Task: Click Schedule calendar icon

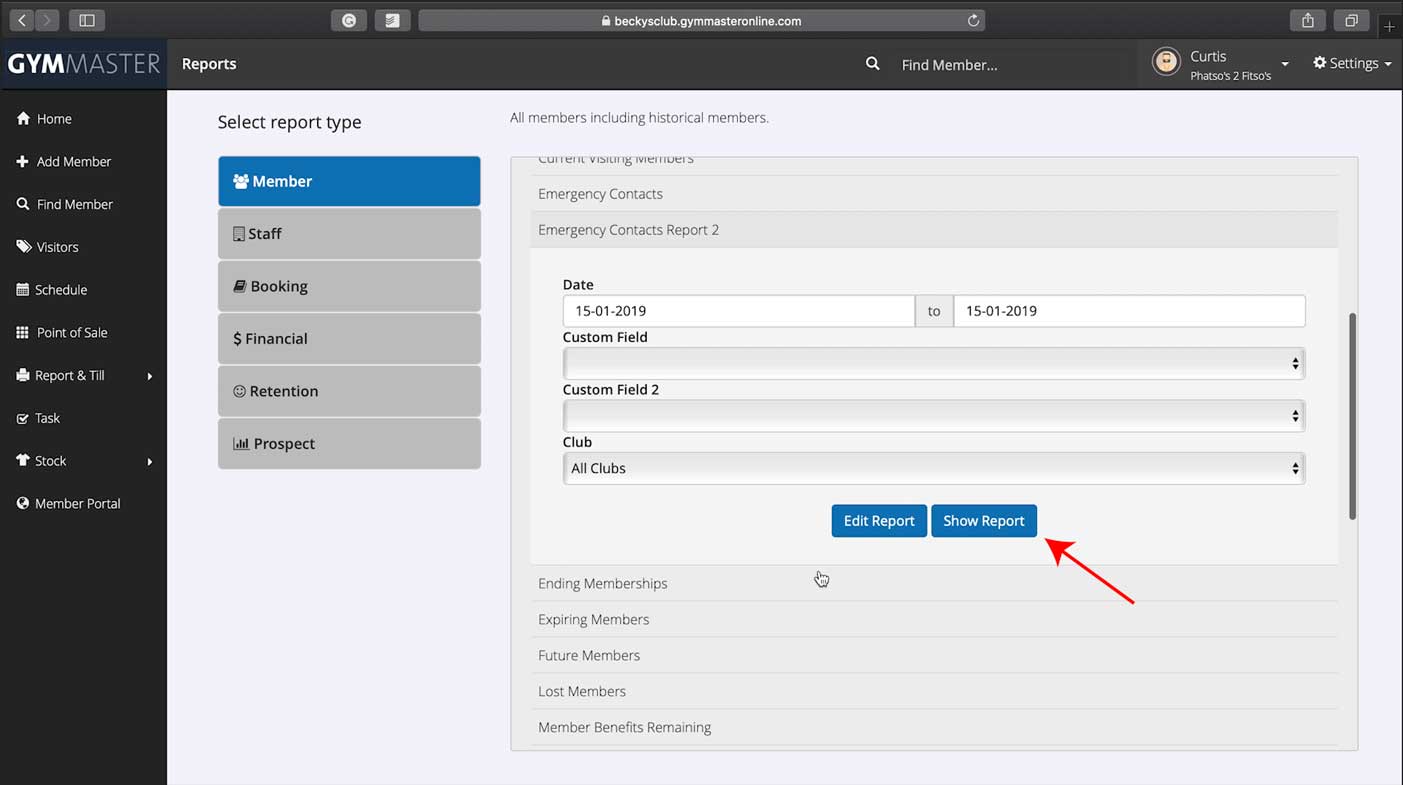Action: 23,290
